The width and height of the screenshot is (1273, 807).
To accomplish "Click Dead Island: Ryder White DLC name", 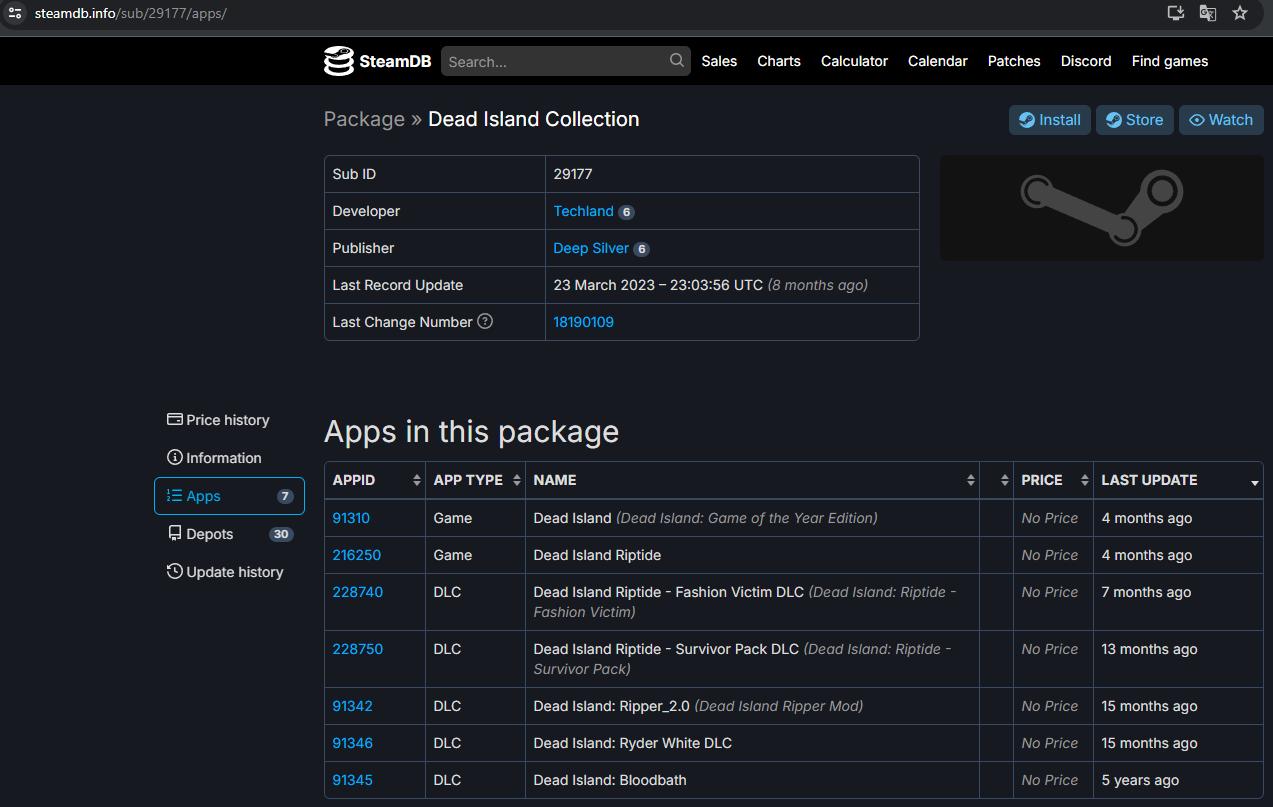I will click(633, 743).
